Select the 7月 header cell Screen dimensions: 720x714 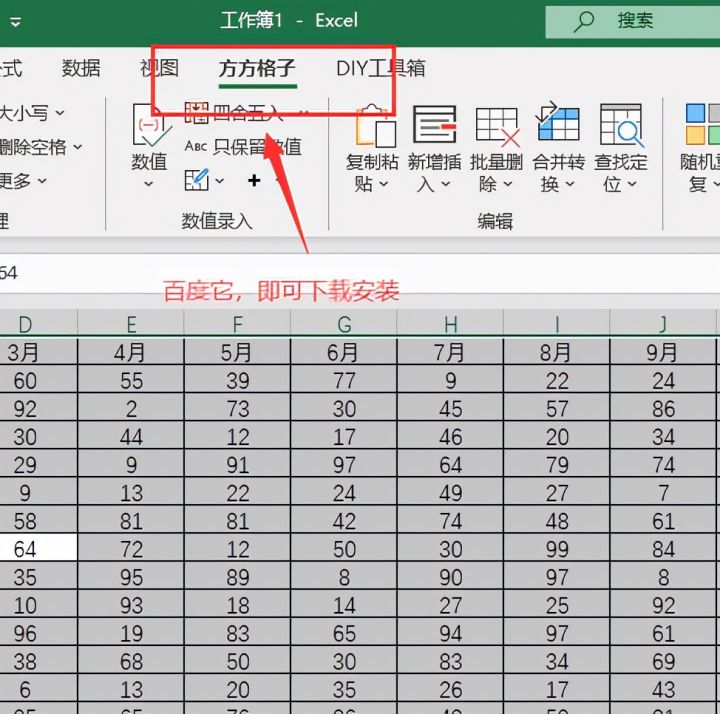[x=450, y=352]
